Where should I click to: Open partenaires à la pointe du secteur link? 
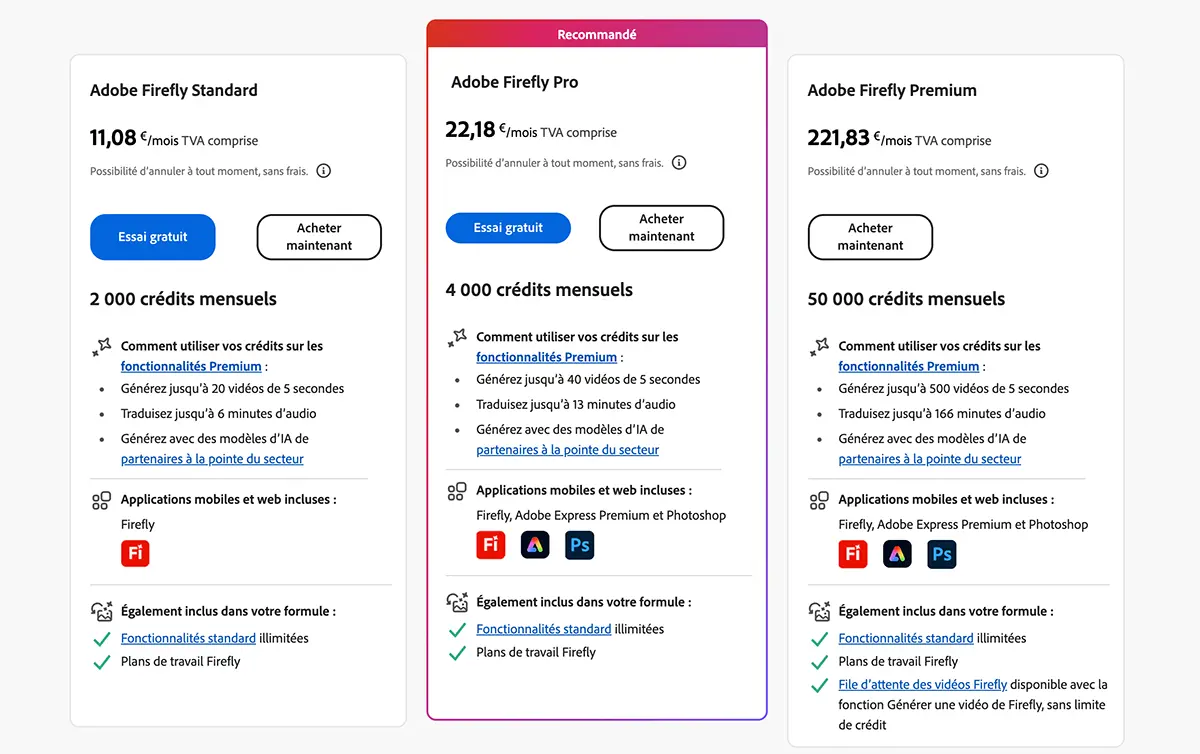pyautogui.click(x=212, y=458)
